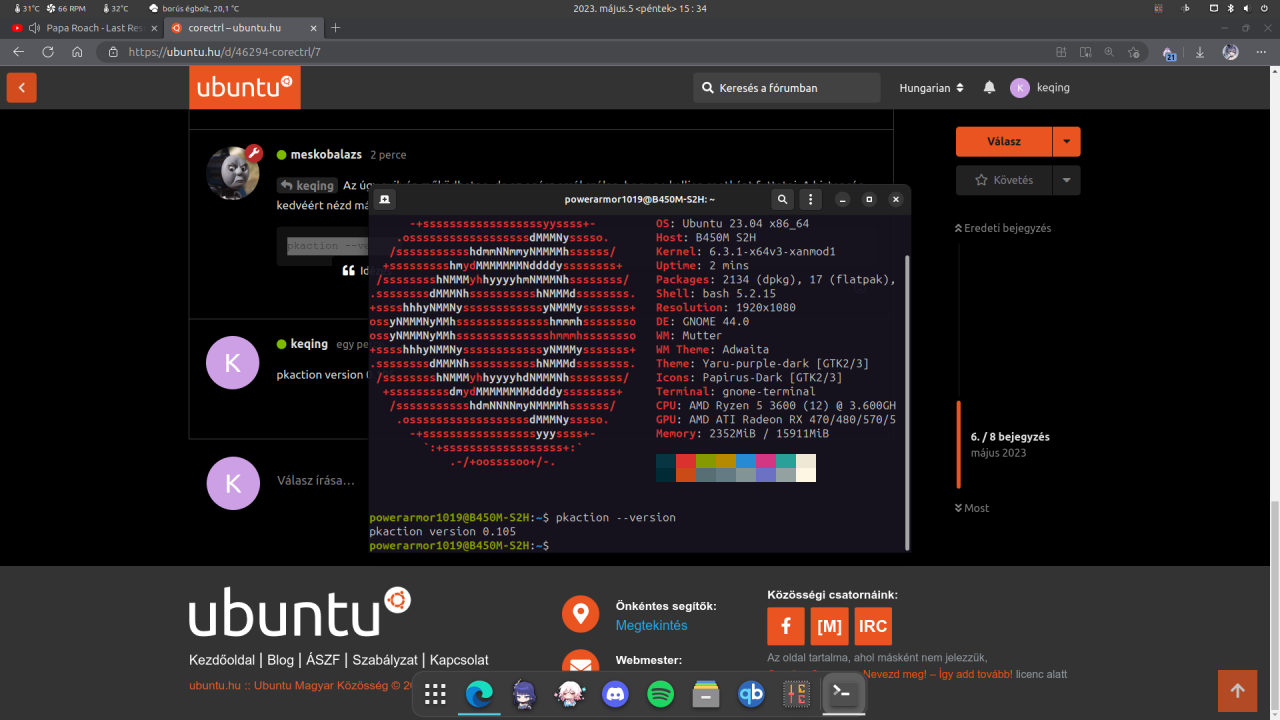The width and height of the screenshot is (1280, 720).
Task: Click the date and time in top bar
Action: click(x=640, y=8)
